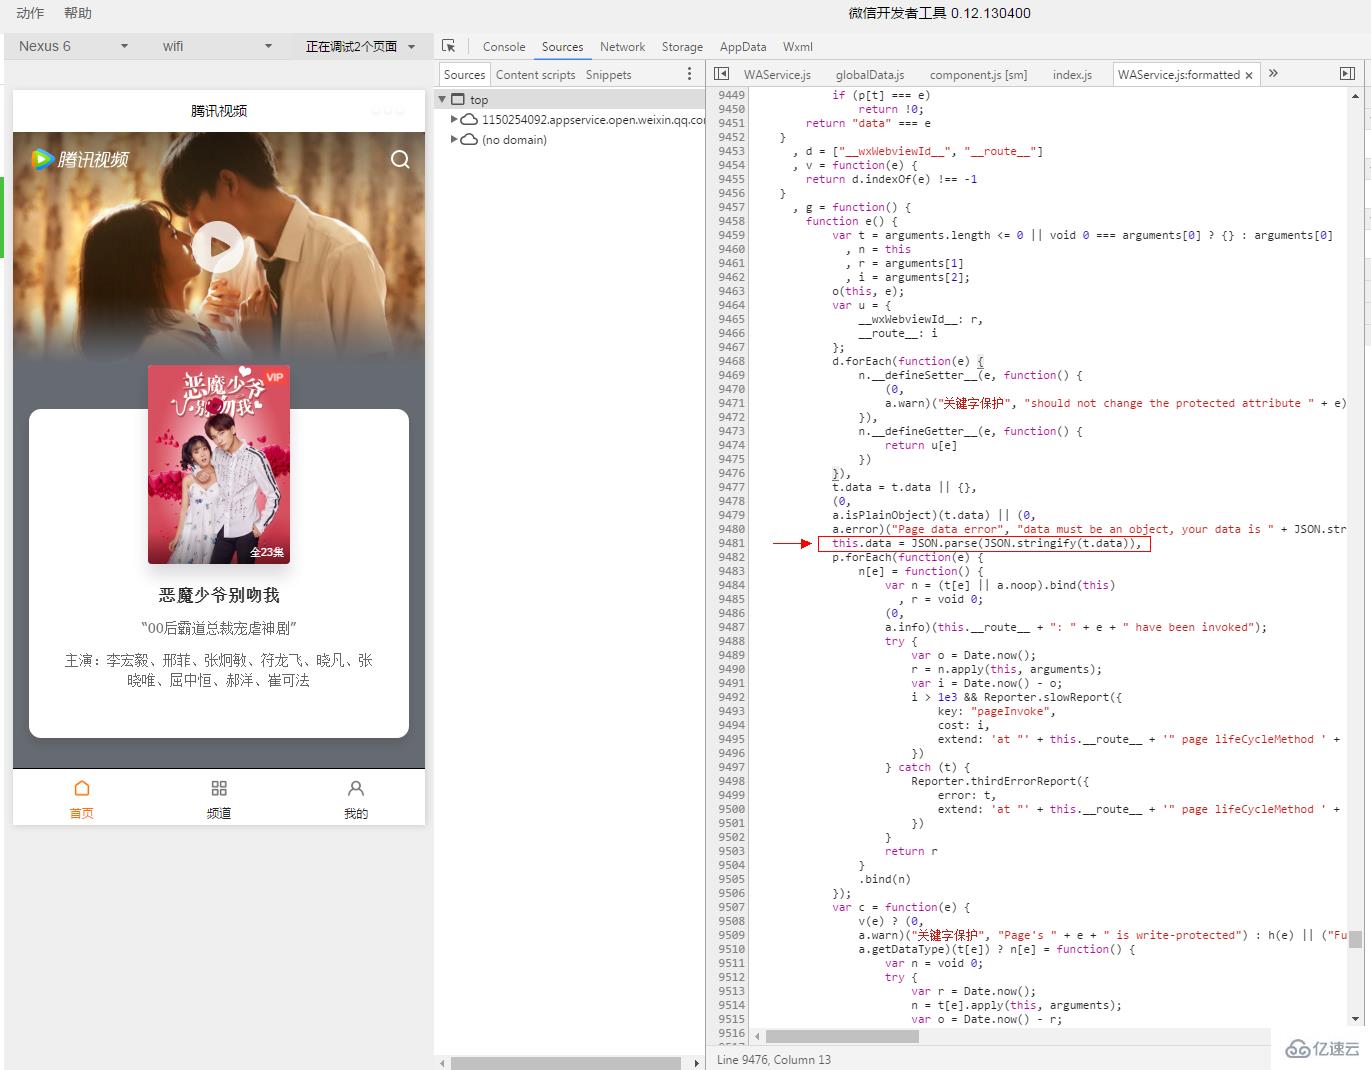Play the featured video
Viewport: 1371px width, 1070px height.
218,247
